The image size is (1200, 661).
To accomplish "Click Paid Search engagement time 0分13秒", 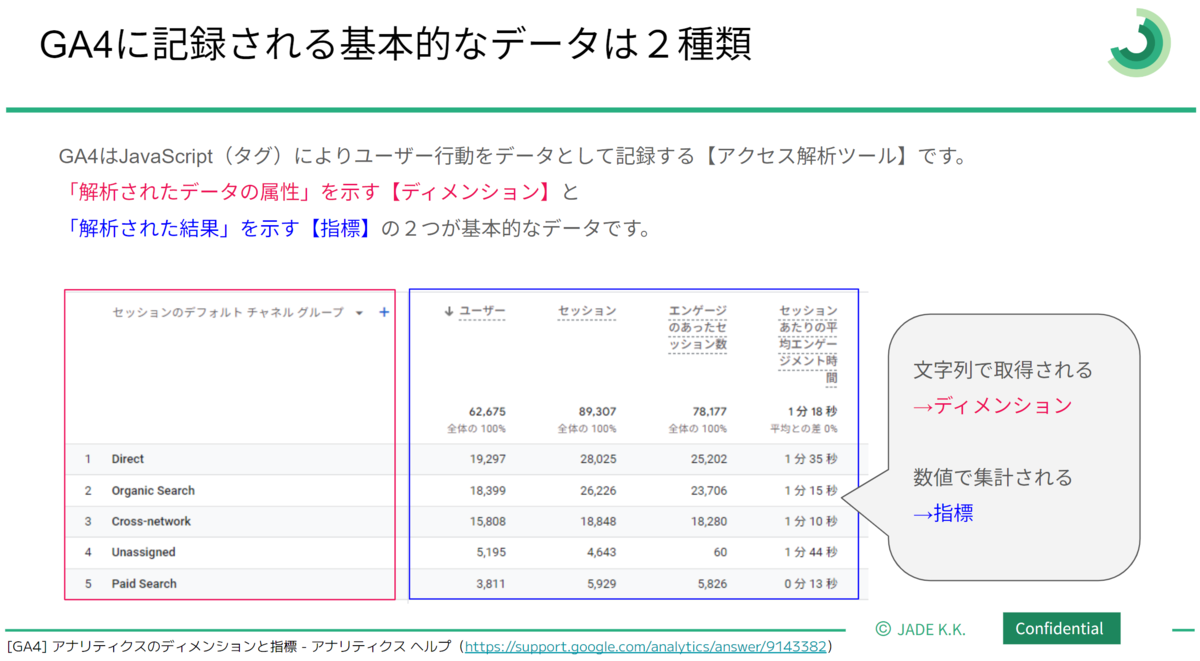I will pos(811,584).
